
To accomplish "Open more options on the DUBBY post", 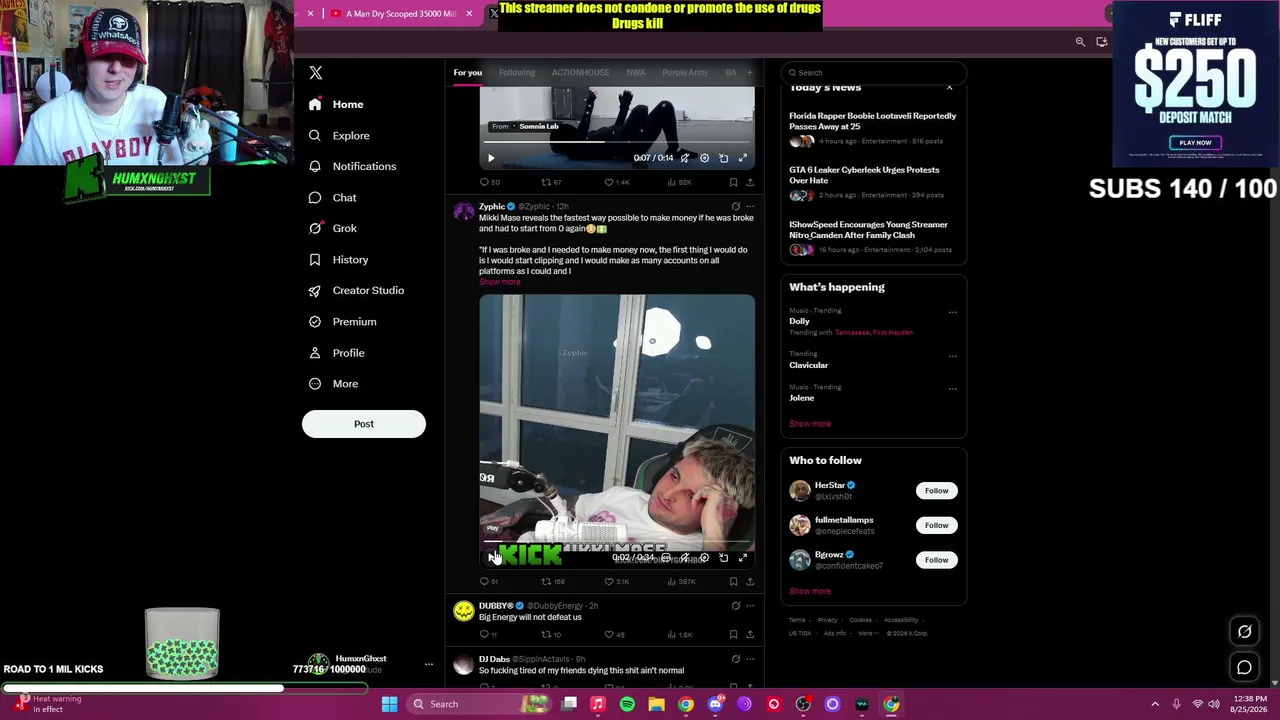I will coord(750,606).
